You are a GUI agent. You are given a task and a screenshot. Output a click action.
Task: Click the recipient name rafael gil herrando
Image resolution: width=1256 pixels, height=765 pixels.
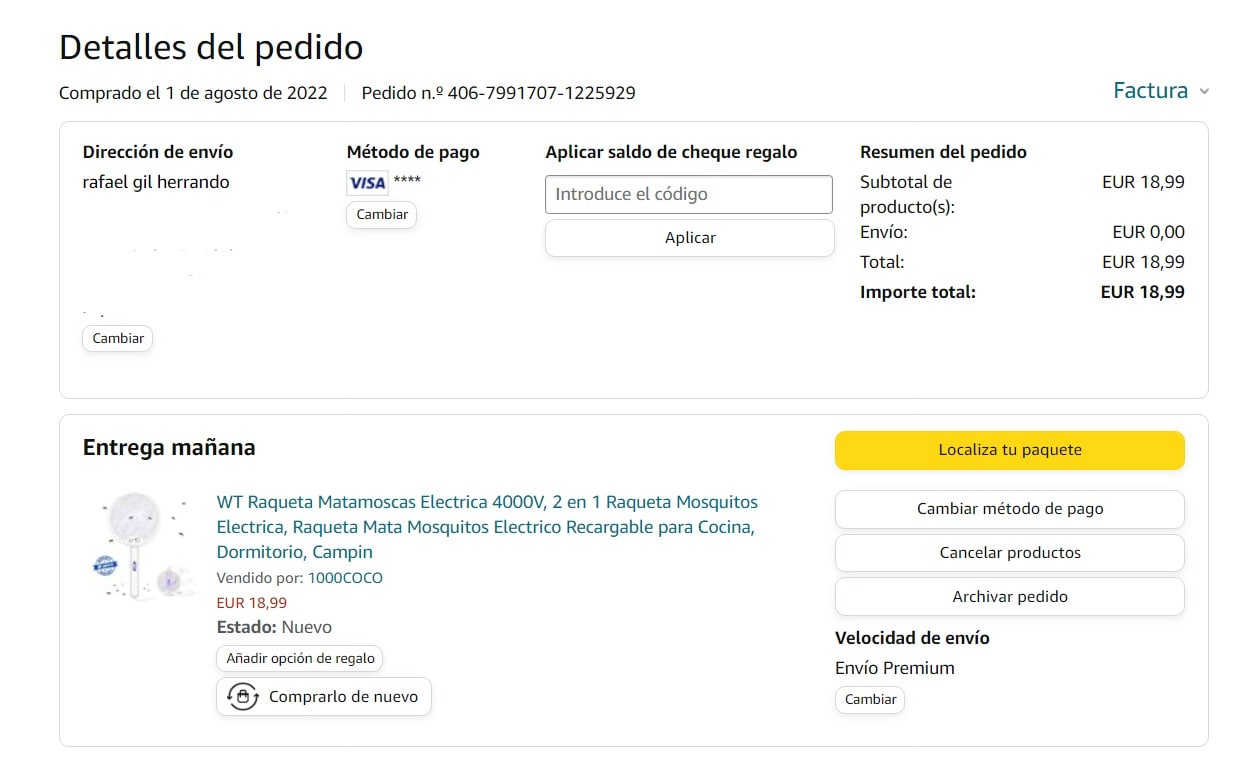coord(156,182)
